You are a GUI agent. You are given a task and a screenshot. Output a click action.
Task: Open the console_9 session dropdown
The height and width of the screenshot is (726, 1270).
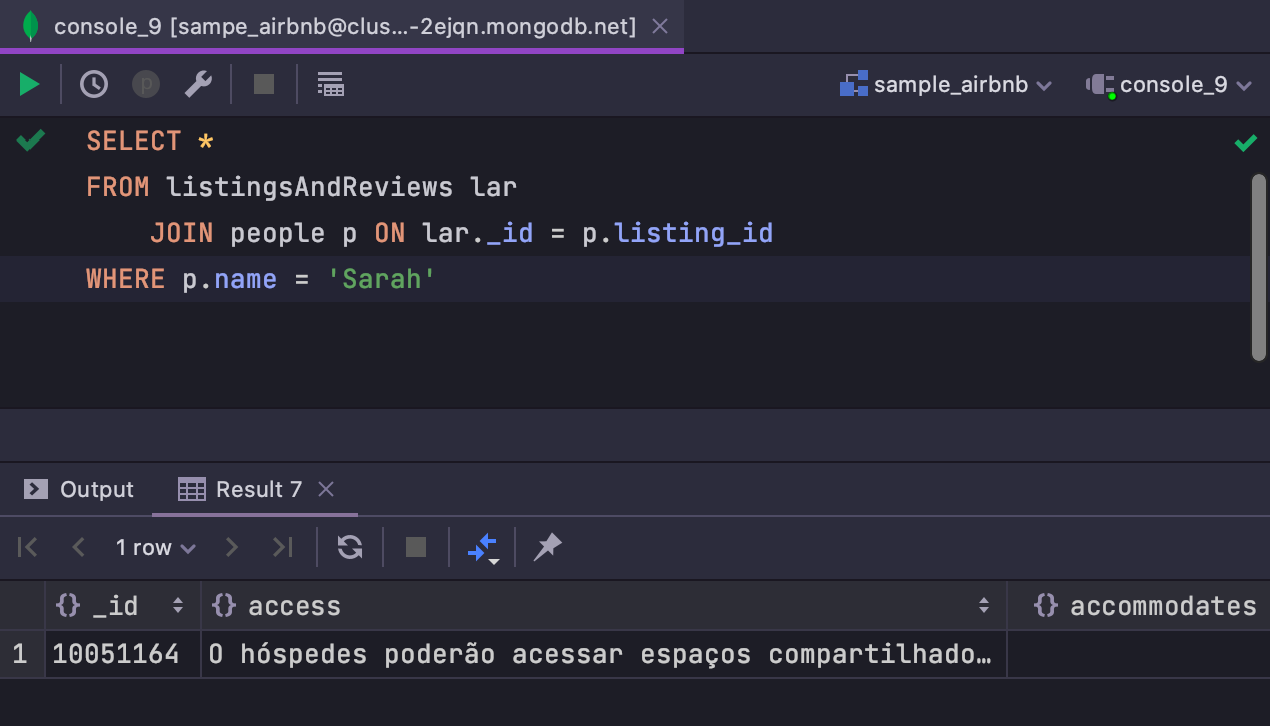click(x=1169, y=85)
